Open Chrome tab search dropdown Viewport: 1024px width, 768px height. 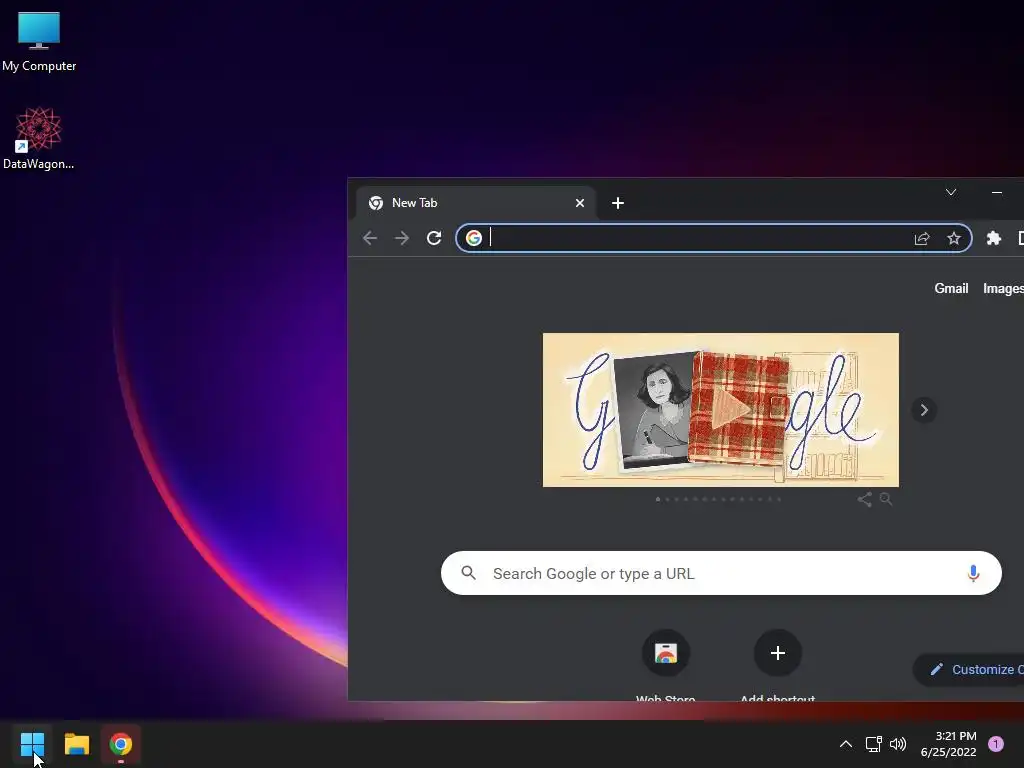click(951, 192)
